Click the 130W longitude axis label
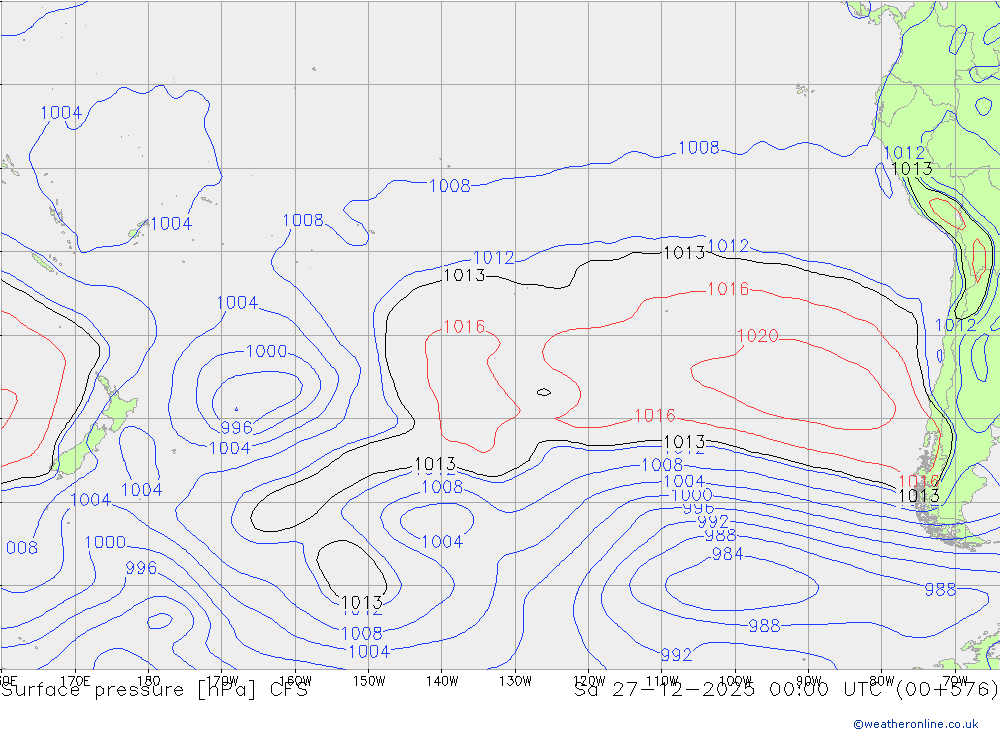 pos(515,681)
